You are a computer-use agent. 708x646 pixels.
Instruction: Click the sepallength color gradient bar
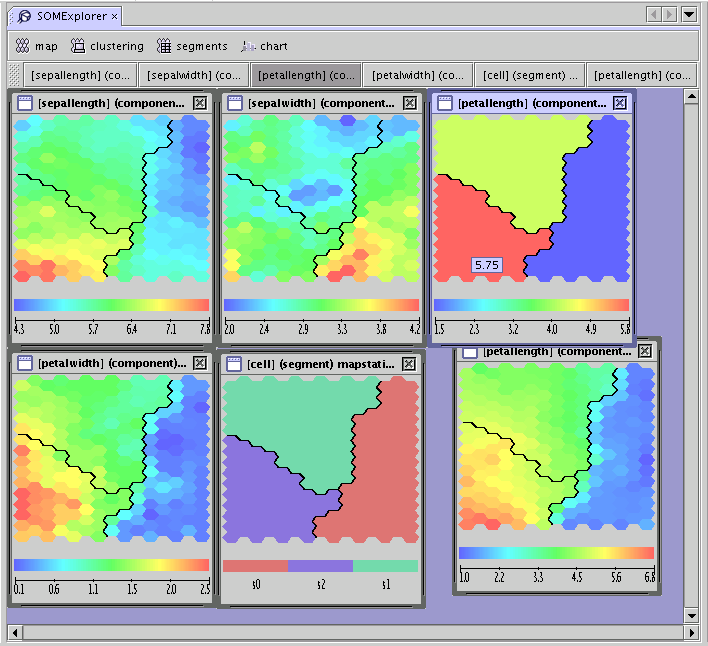(112, 305)
